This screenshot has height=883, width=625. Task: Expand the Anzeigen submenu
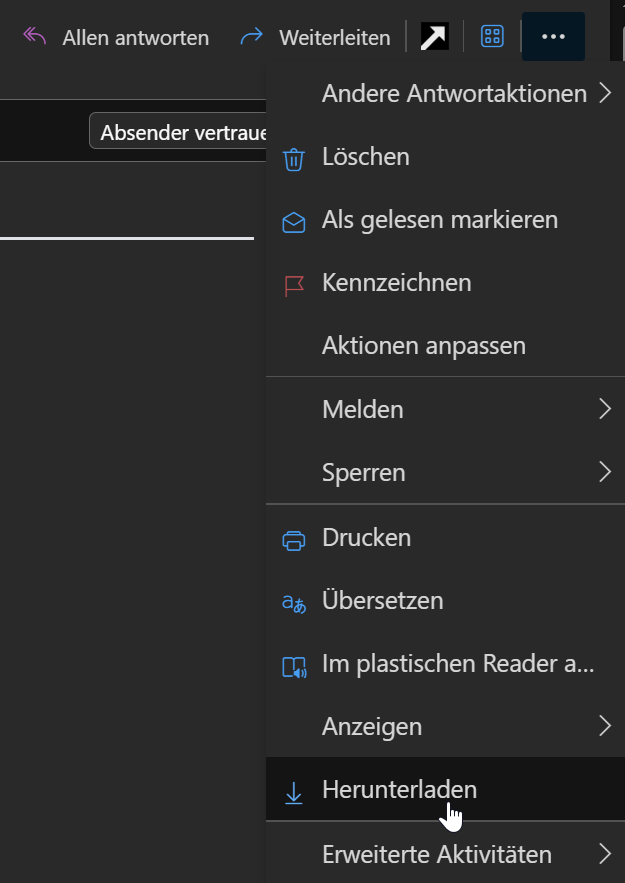click(x=604, y=726)
